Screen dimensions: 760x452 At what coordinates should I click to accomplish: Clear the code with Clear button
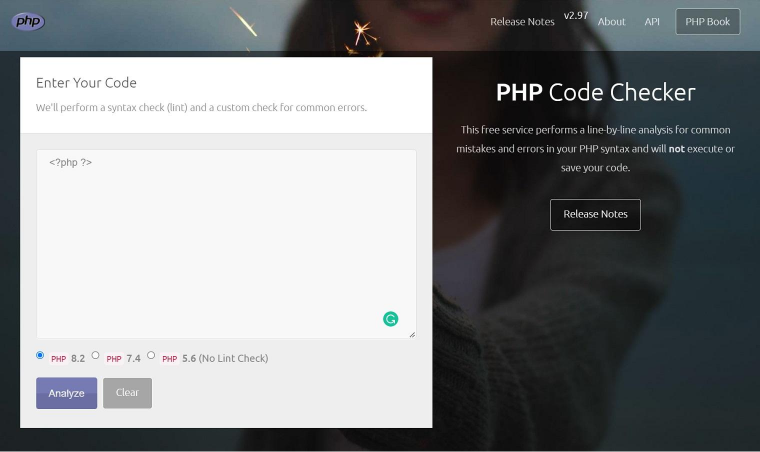click(127, 393)
